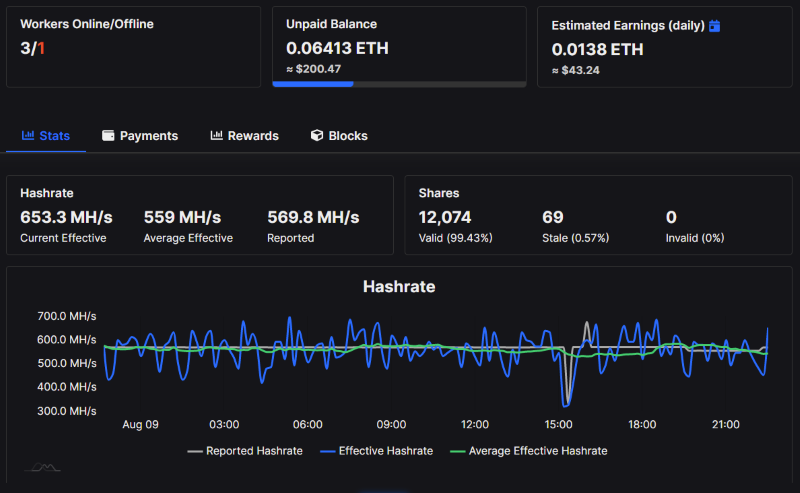The height and width of the screenshot is (493, 800).
Task: Click the 700.0 MH/s axis label
Action: (67, 316)
